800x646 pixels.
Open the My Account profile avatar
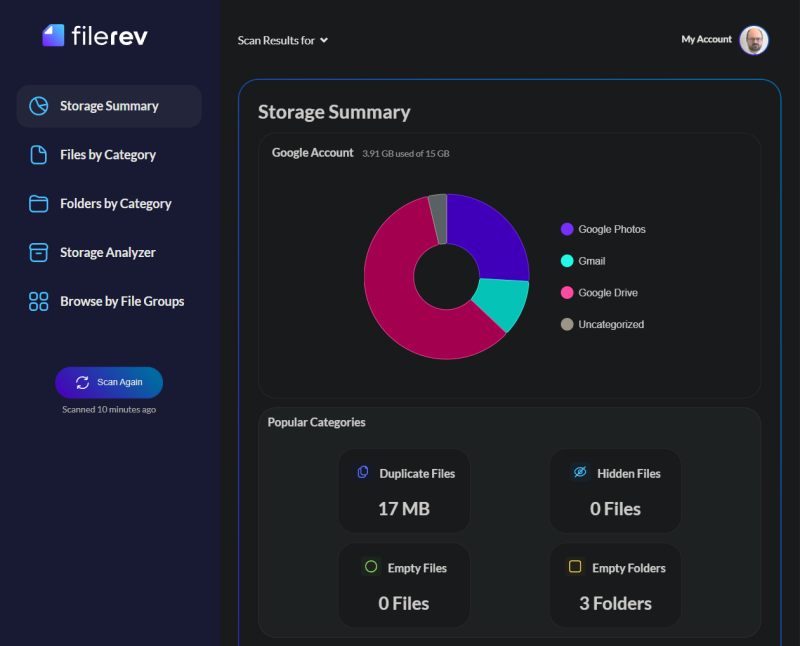[754, 40]
